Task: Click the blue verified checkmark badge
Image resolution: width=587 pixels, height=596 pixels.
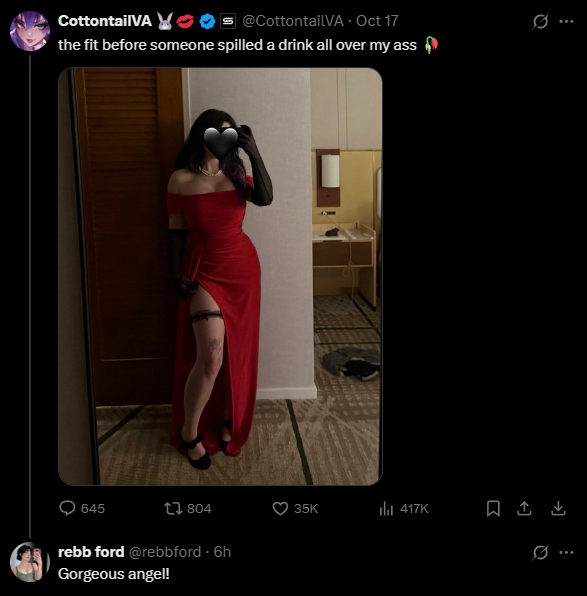Action: coord(207,21)
